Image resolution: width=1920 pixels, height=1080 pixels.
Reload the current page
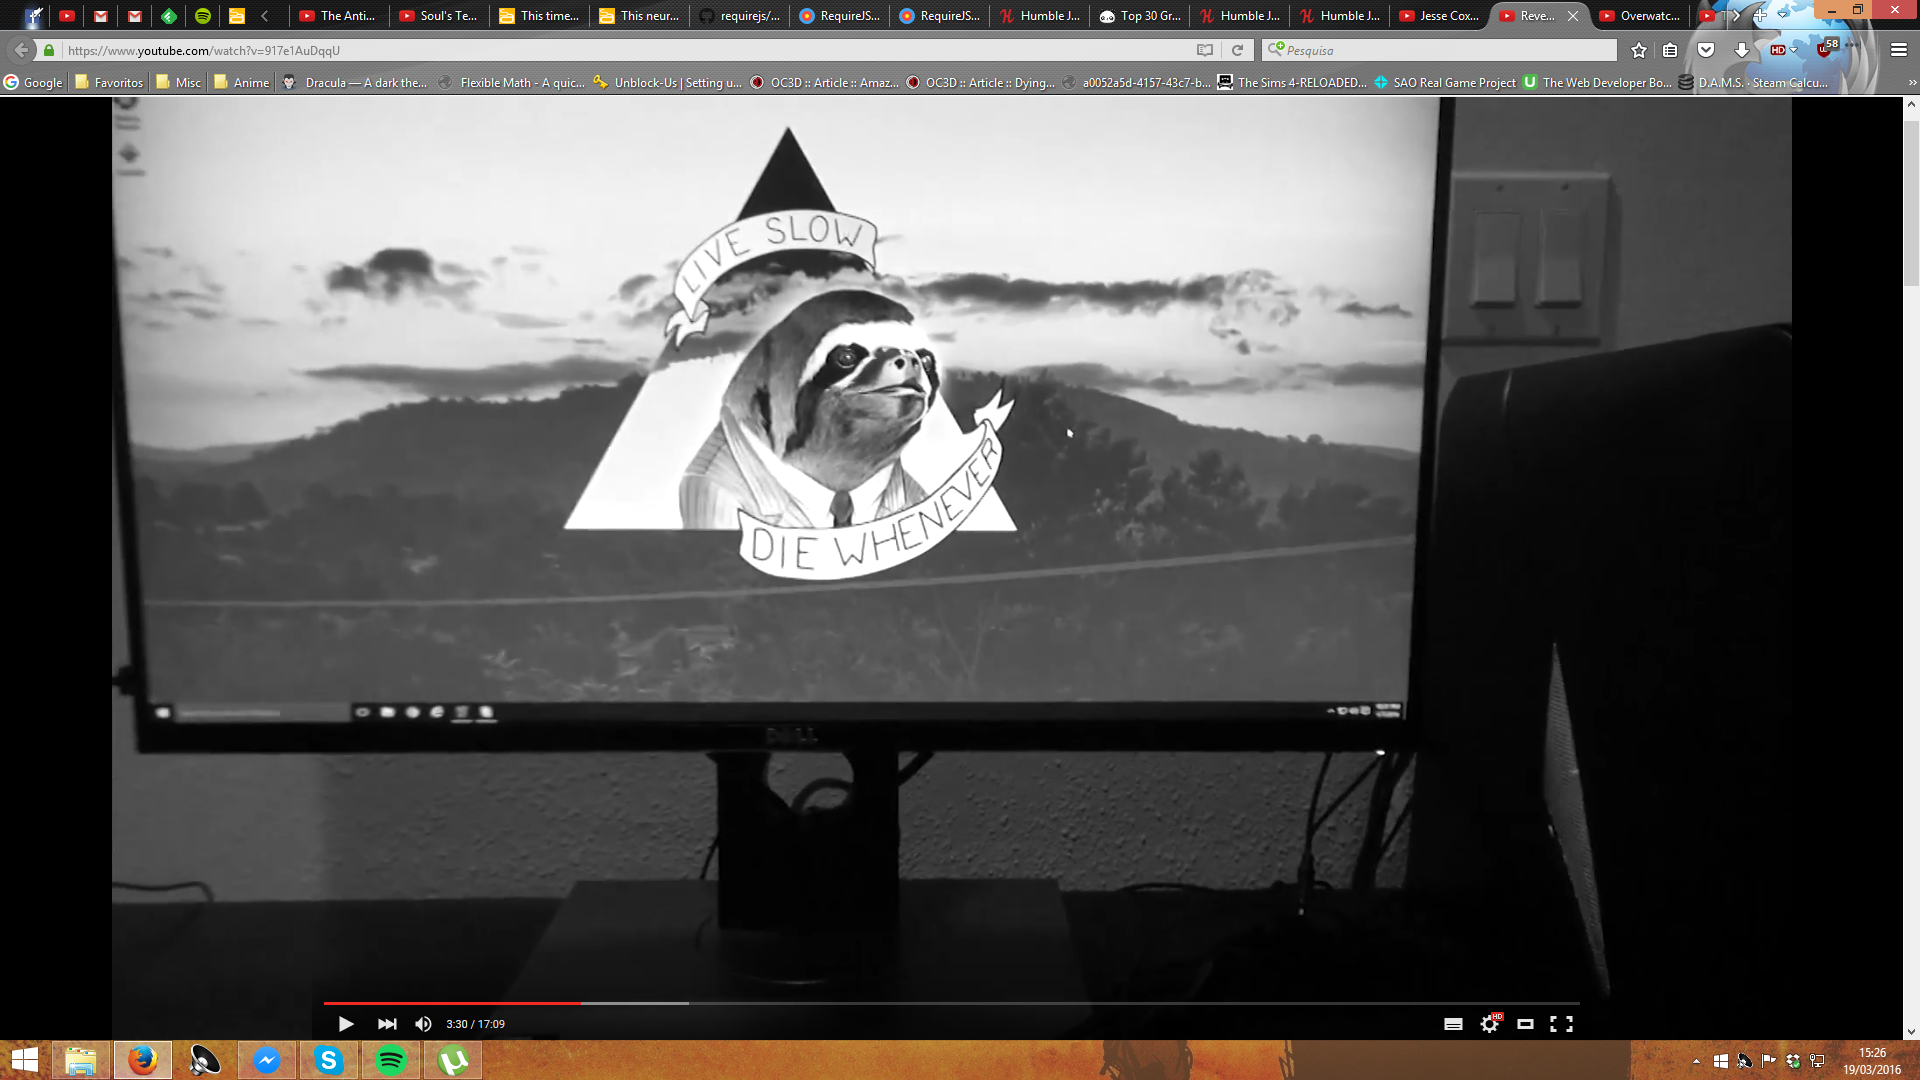click(x=1237, y=50)
